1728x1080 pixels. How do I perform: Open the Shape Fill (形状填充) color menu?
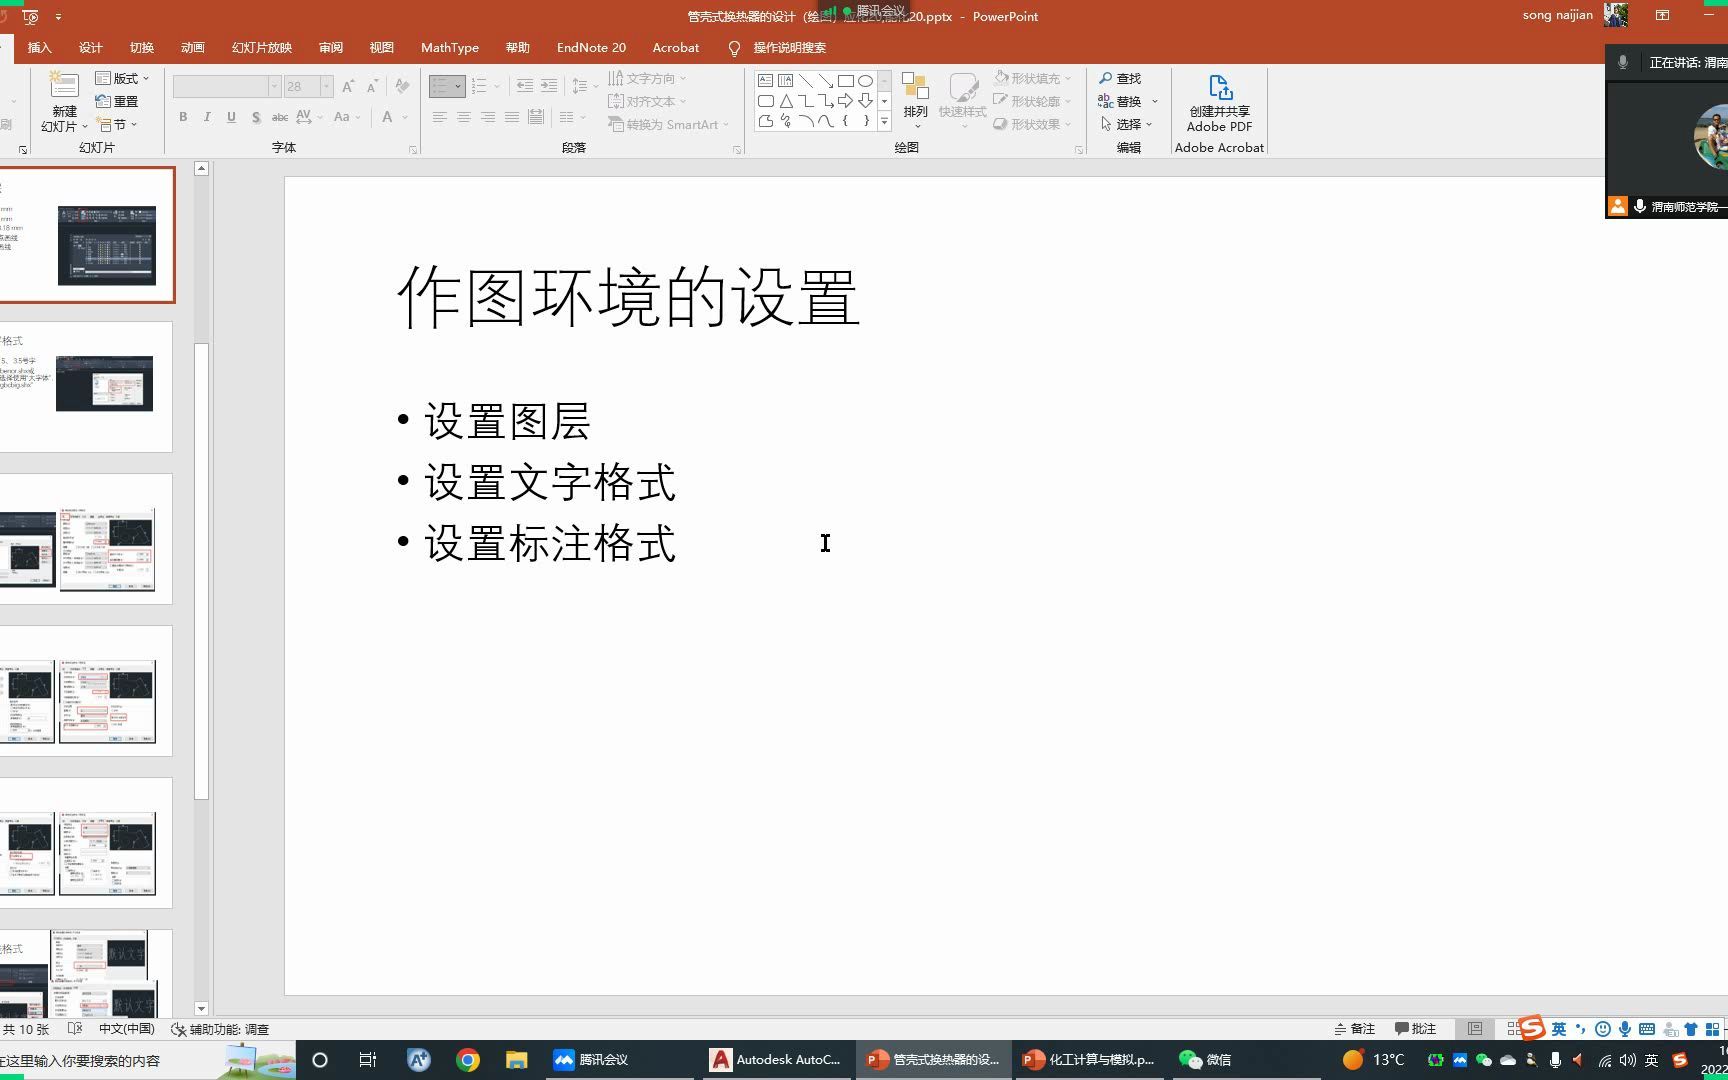(1032, 78)
